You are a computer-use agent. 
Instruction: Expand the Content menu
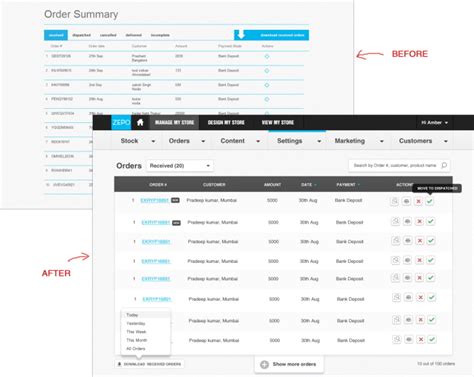(x=240, y=141)
